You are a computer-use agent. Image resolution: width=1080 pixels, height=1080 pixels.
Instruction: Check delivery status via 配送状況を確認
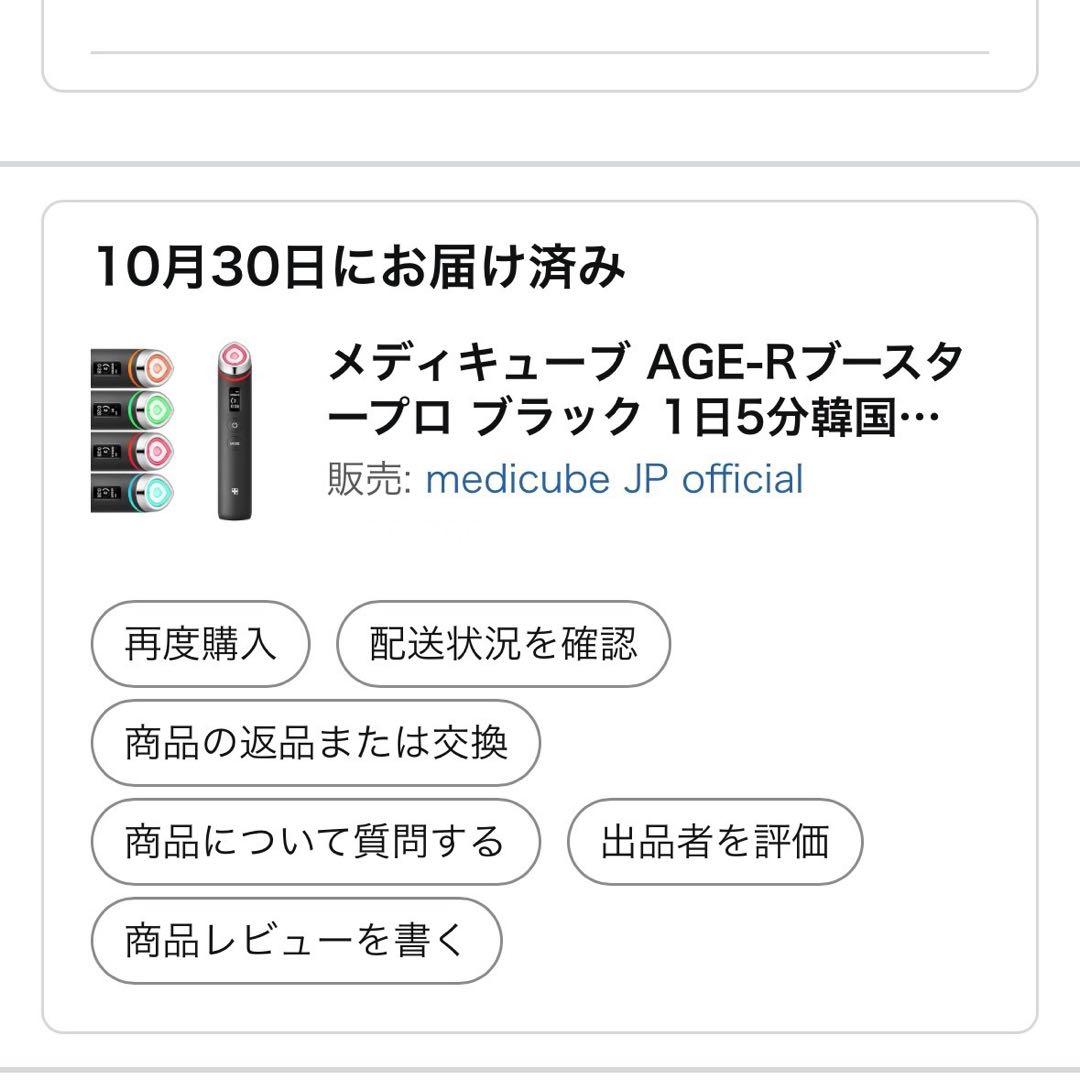[x=504, y=645]
